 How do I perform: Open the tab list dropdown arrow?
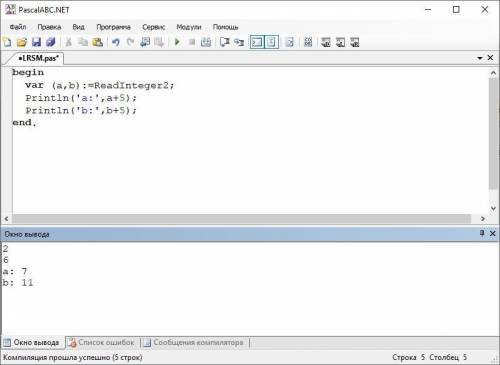[x=480, y=58]
